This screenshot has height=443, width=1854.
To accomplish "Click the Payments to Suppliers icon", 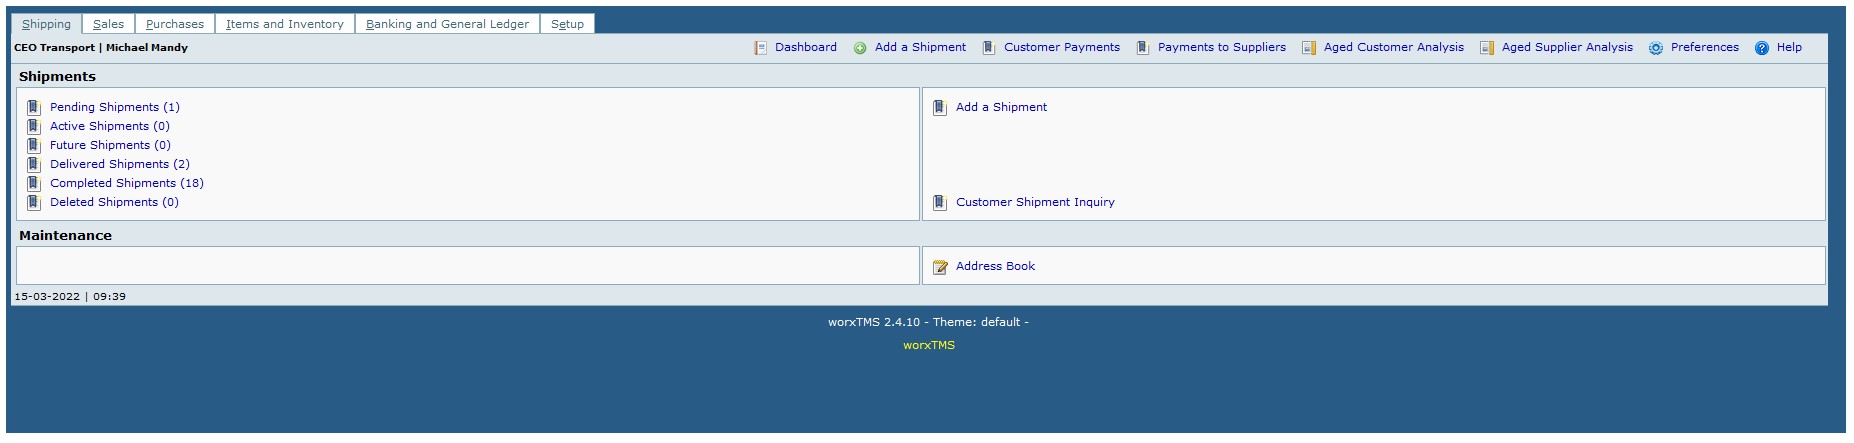I will 1143,48.
